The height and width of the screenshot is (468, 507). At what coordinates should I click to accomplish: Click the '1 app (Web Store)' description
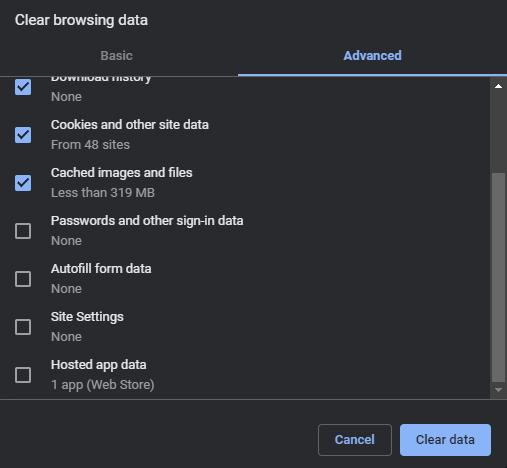[x=103, y=385]
